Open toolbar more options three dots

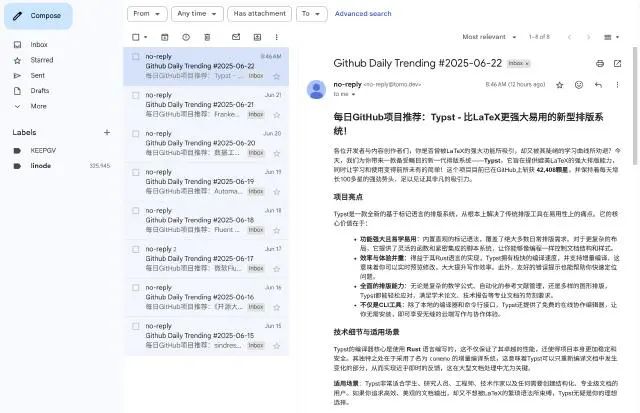pos(277,37)
